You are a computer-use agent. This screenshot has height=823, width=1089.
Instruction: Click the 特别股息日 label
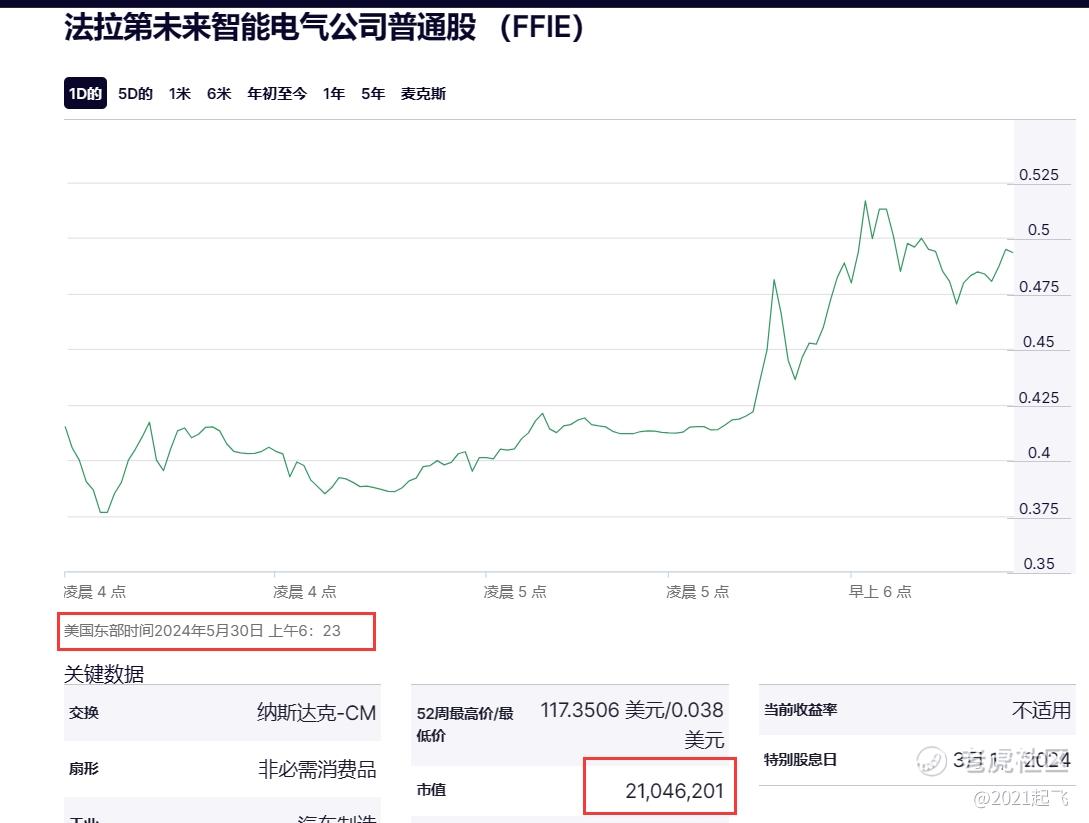tap(801, 760)
